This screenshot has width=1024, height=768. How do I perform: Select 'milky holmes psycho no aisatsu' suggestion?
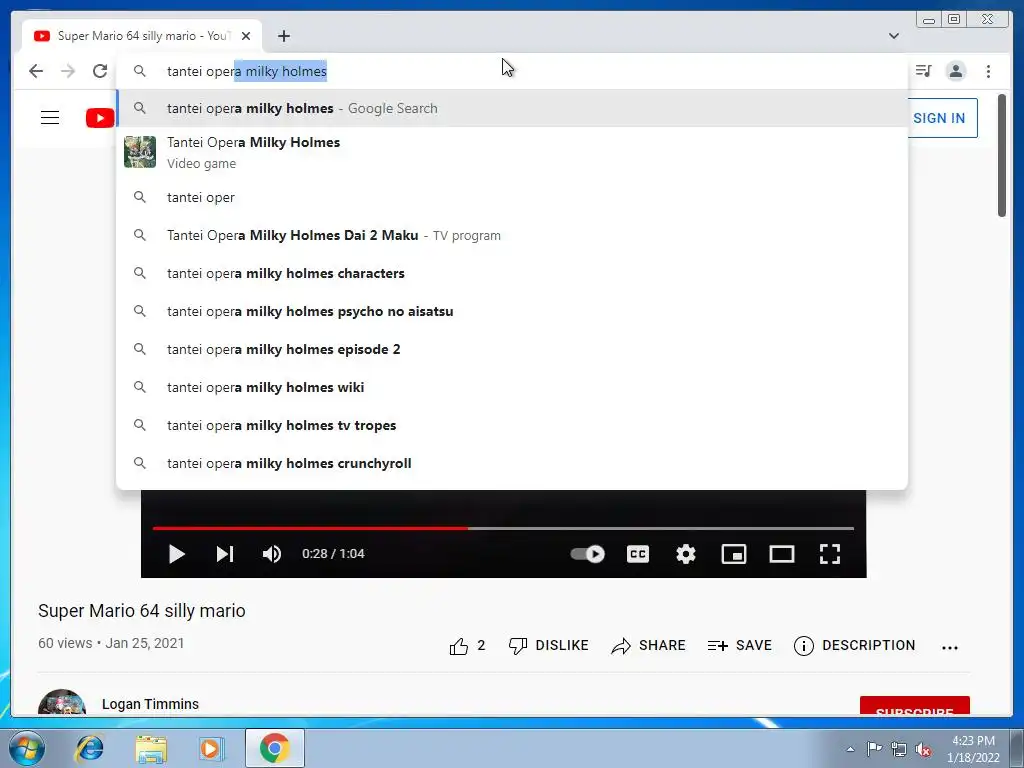point(512,311)
